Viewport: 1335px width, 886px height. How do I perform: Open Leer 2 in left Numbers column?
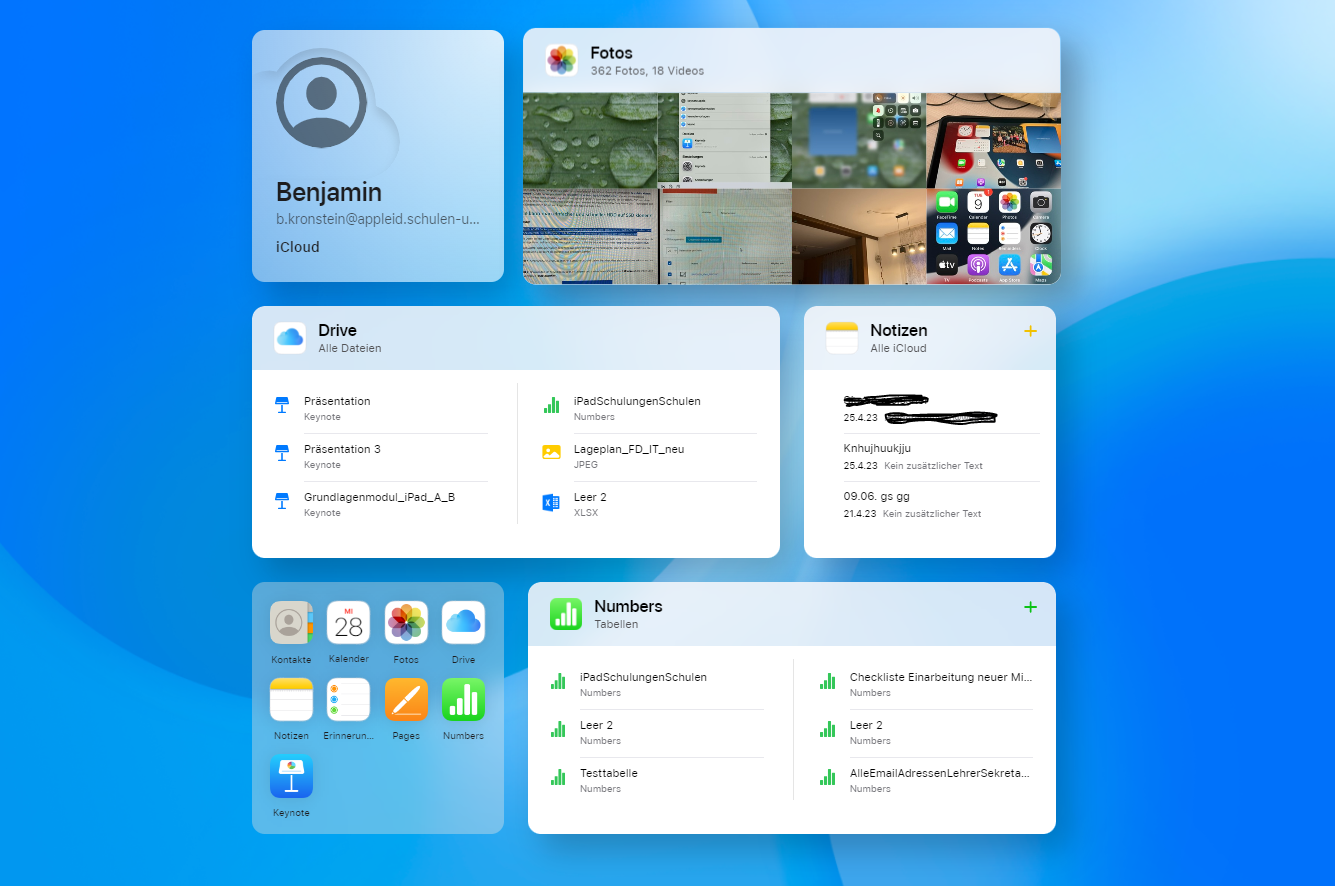[655, 733]
